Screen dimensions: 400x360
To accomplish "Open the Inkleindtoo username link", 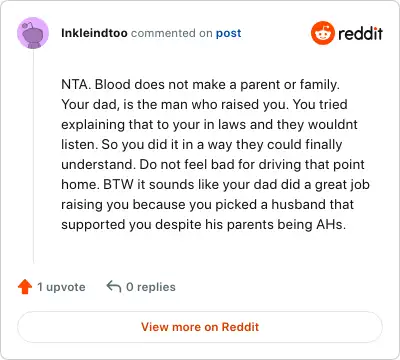I will 94,33.
